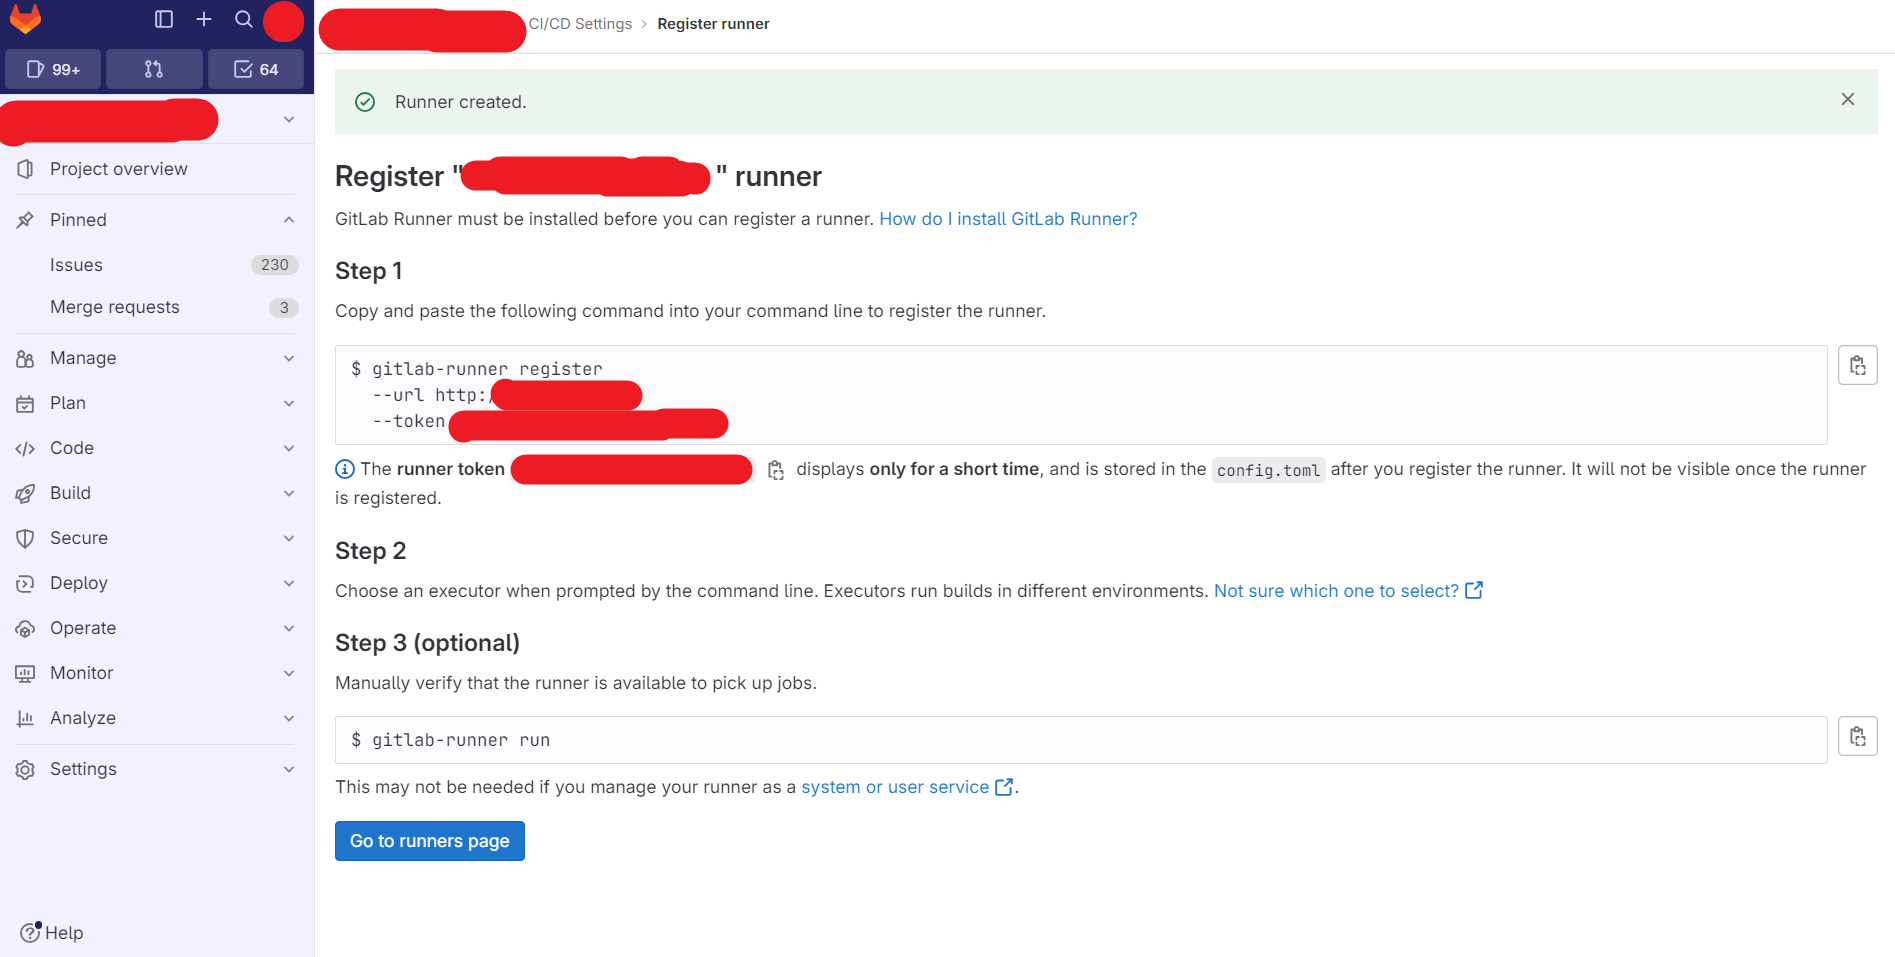Screen dimensions: 1895x957
Task: Click the Issues count badge 230
Action: (x=274, y=265)
